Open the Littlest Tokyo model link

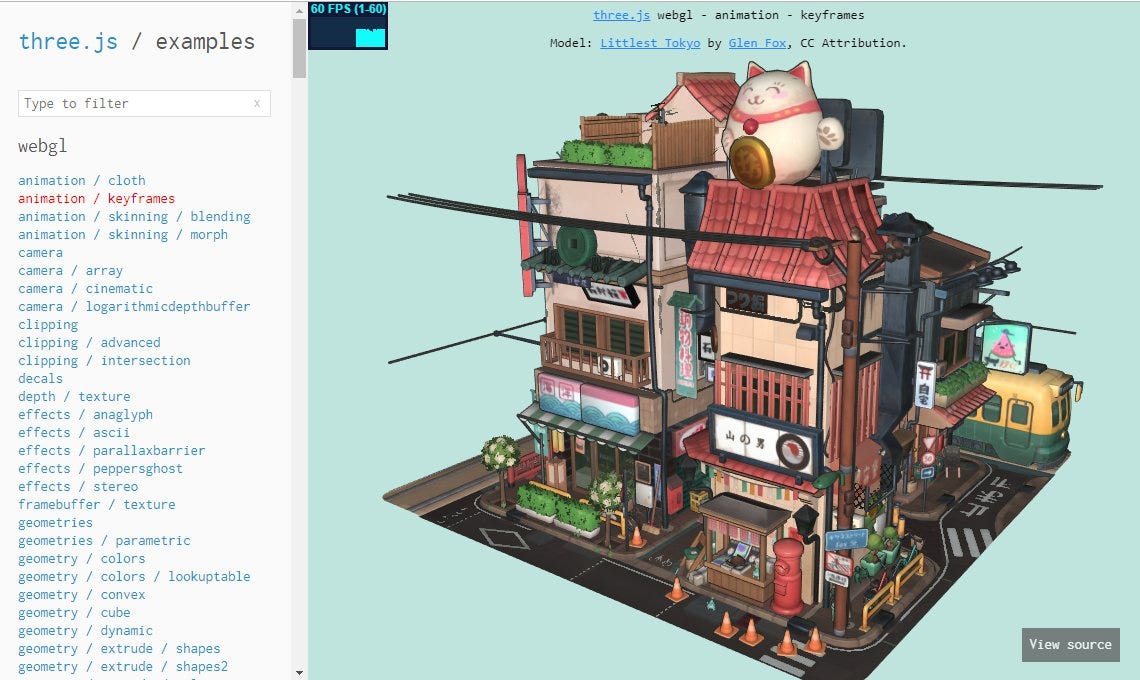click(x=650, y=43)
